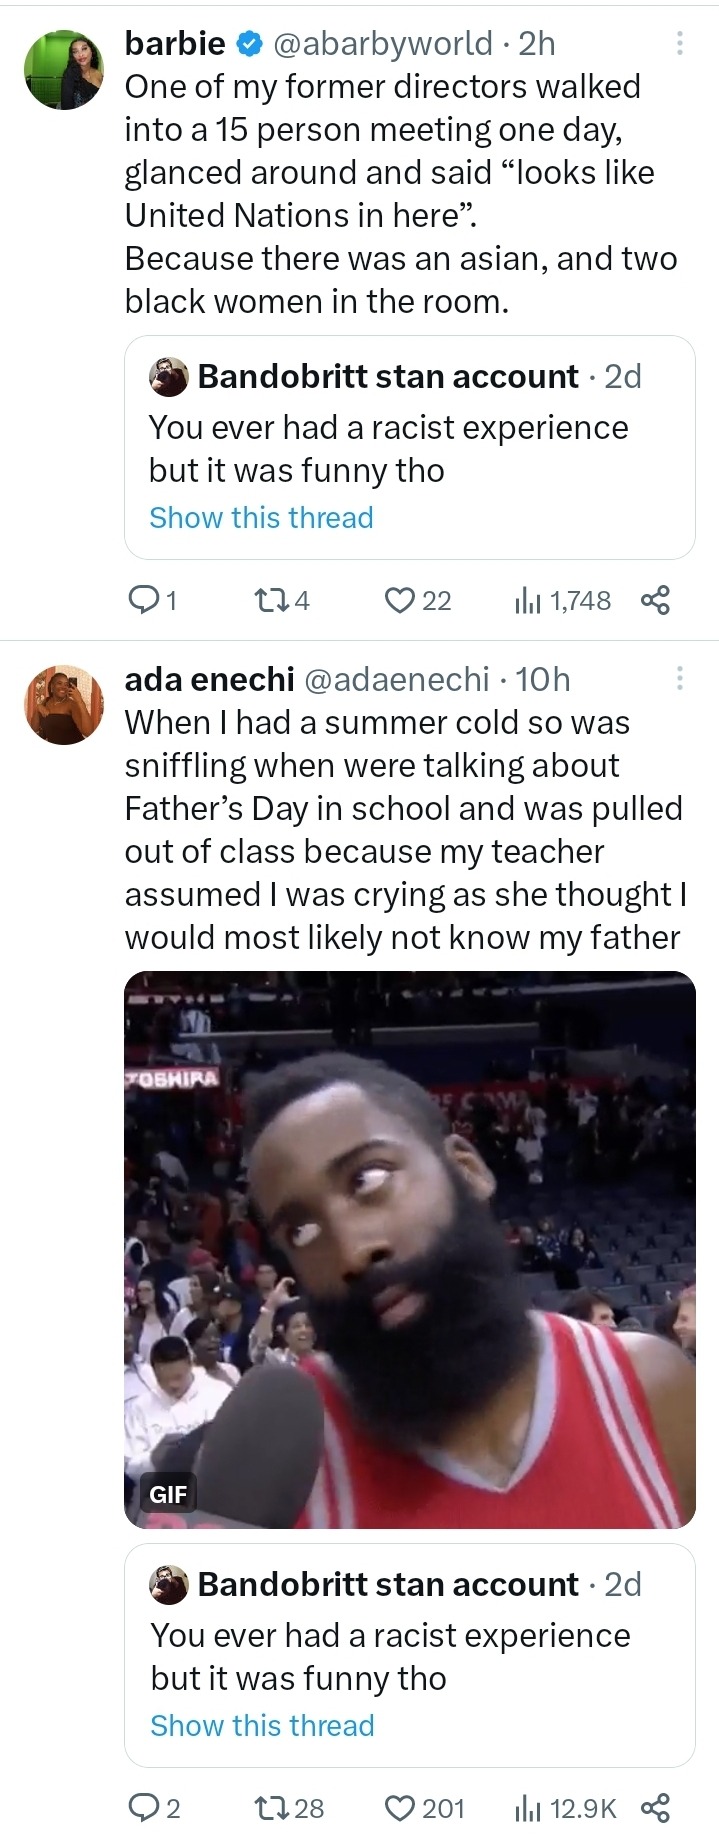View analytics of barbie's tweet
This screenshot has width=719, height=1848.
pyautogui.click(x=527, y=600)
